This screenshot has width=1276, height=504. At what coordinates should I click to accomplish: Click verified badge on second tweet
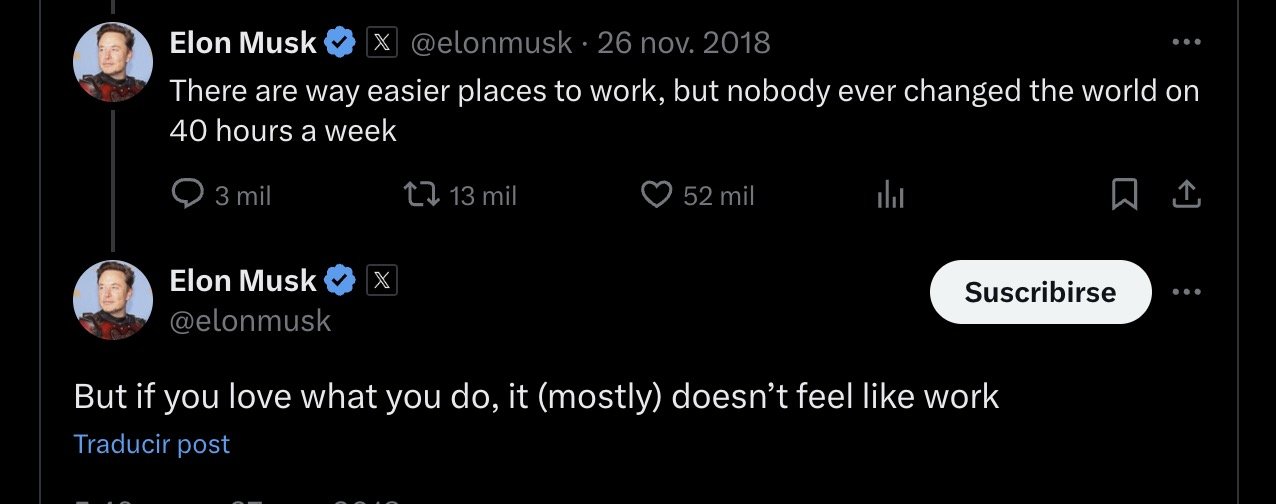point(341,282)
